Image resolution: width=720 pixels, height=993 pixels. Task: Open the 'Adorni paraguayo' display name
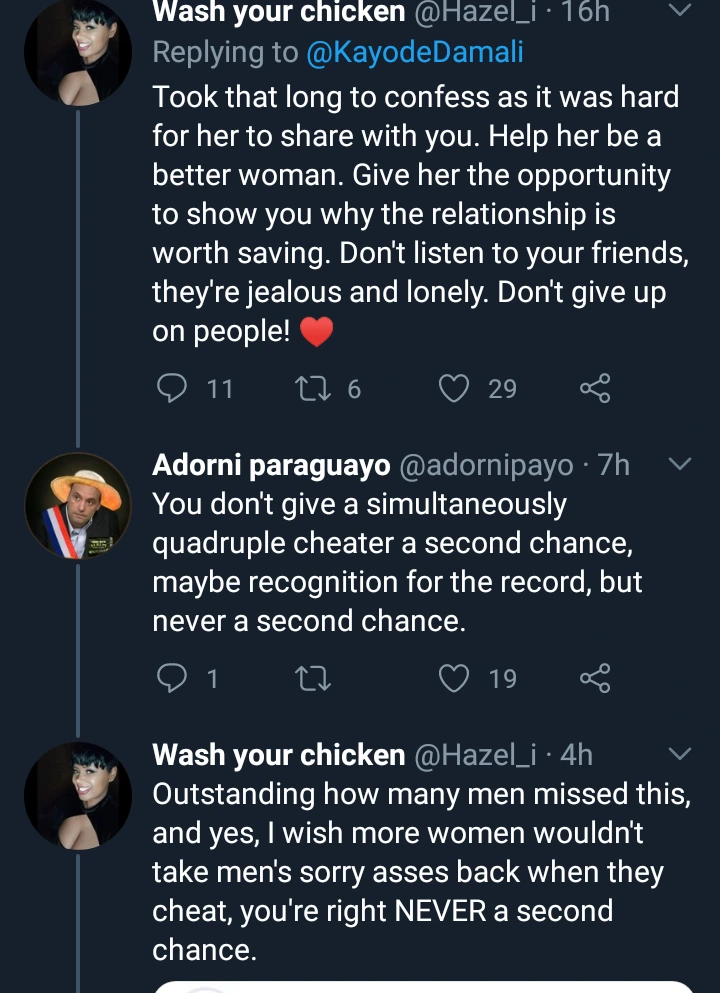pyautogui.click(x=271, y=465)
